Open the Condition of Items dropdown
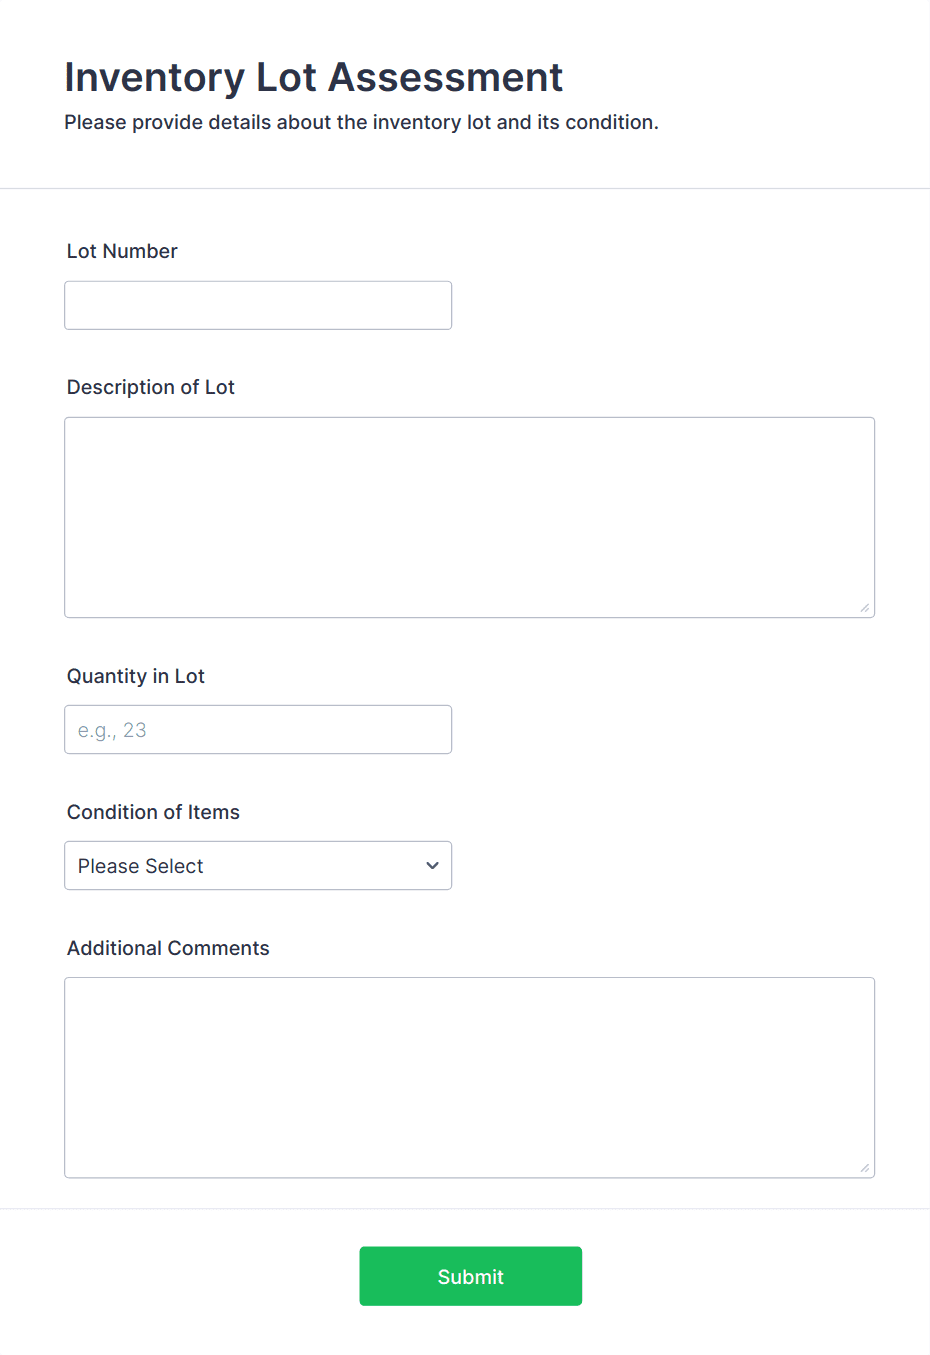Viewport: 930px width, 1355px height. pos(258,866)
